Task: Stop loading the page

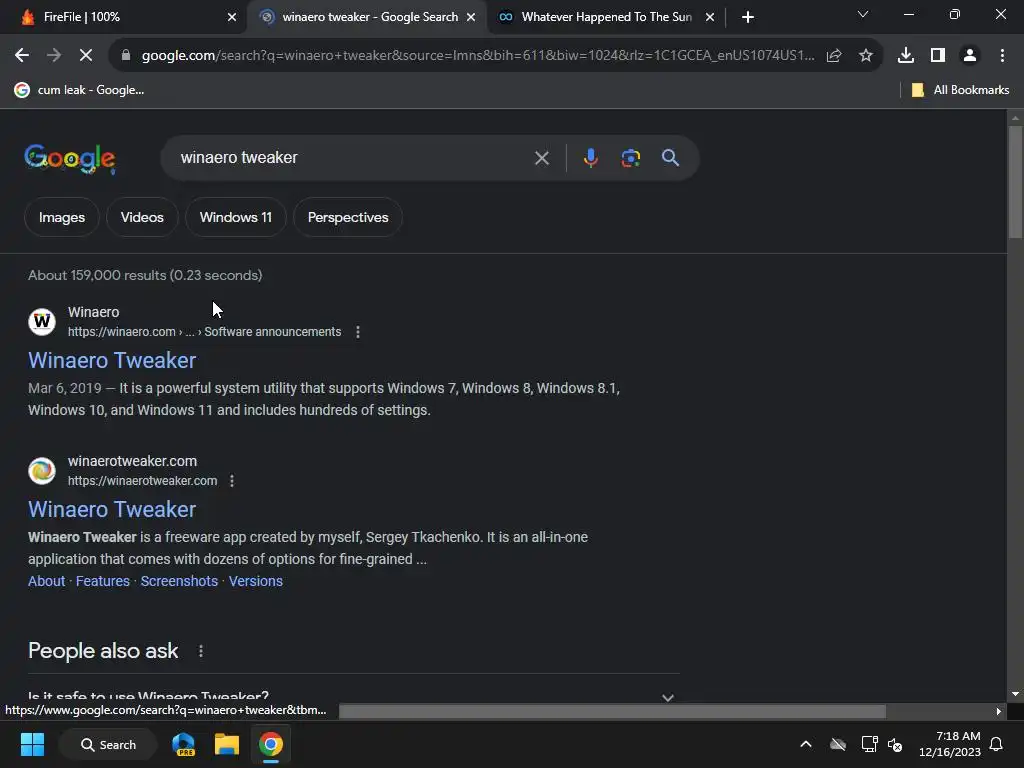Action: 86,56
